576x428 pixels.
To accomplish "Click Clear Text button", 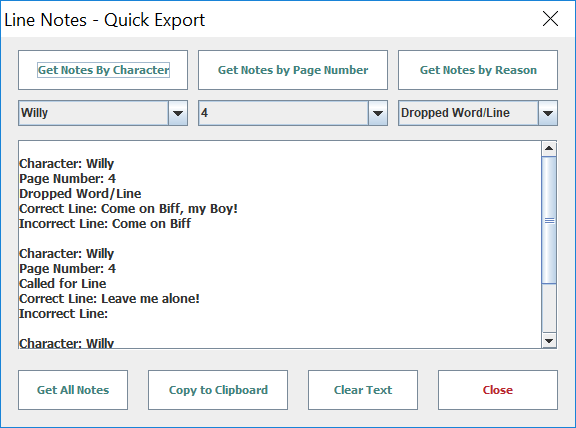I will coord(363,390).
